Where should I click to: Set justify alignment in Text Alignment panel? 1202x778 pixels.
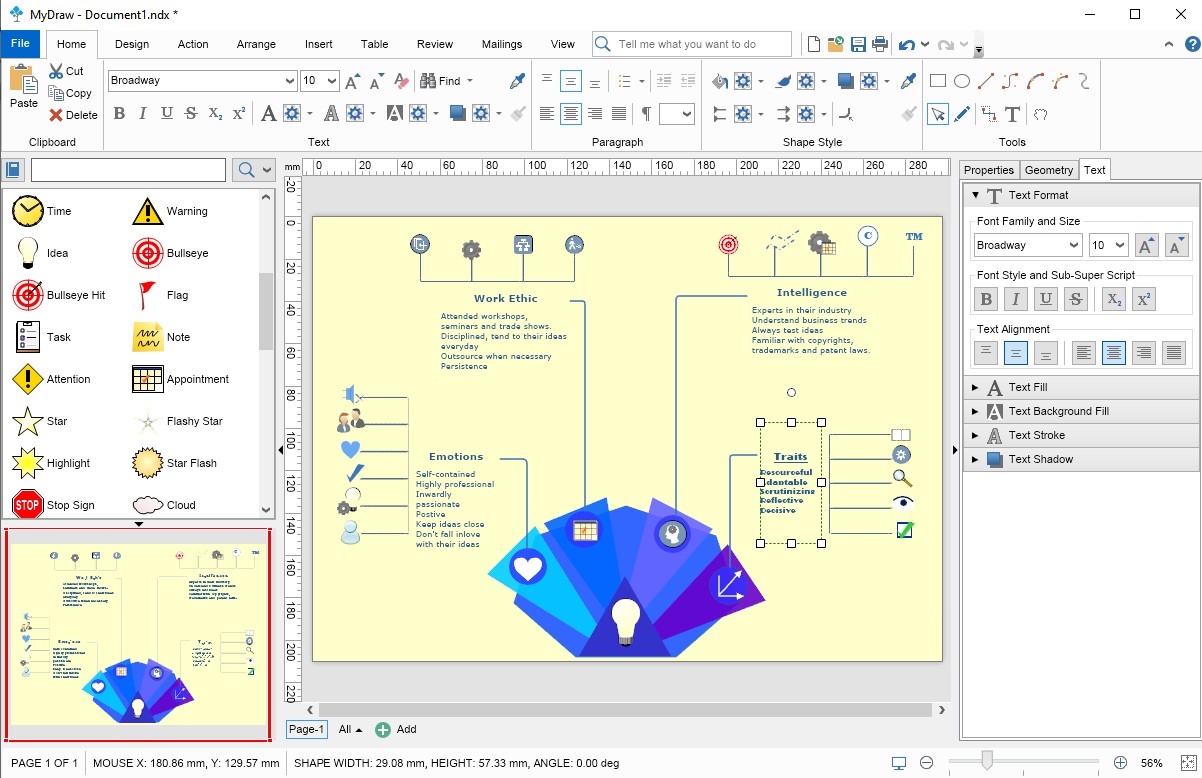click(x=1174, y=352)
